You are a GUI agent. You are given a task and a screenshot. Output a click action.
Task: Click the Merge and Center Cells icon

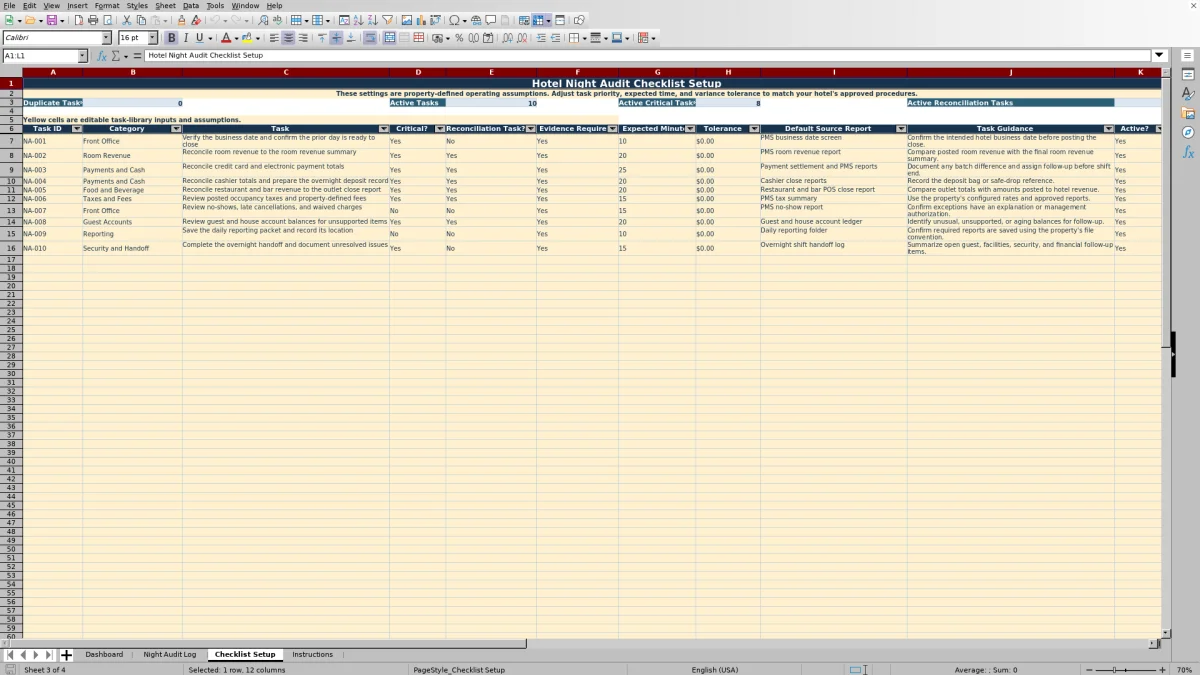tap(390, 38)
